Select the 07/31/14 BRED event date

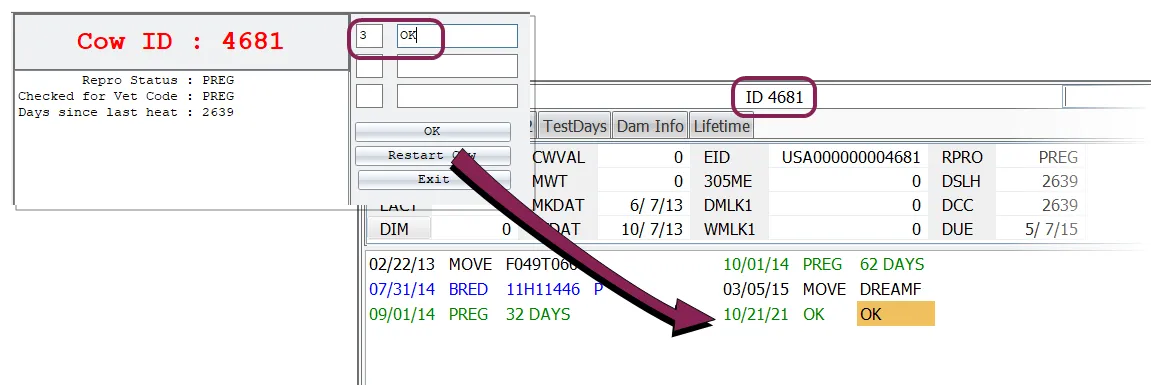[402, 289]
